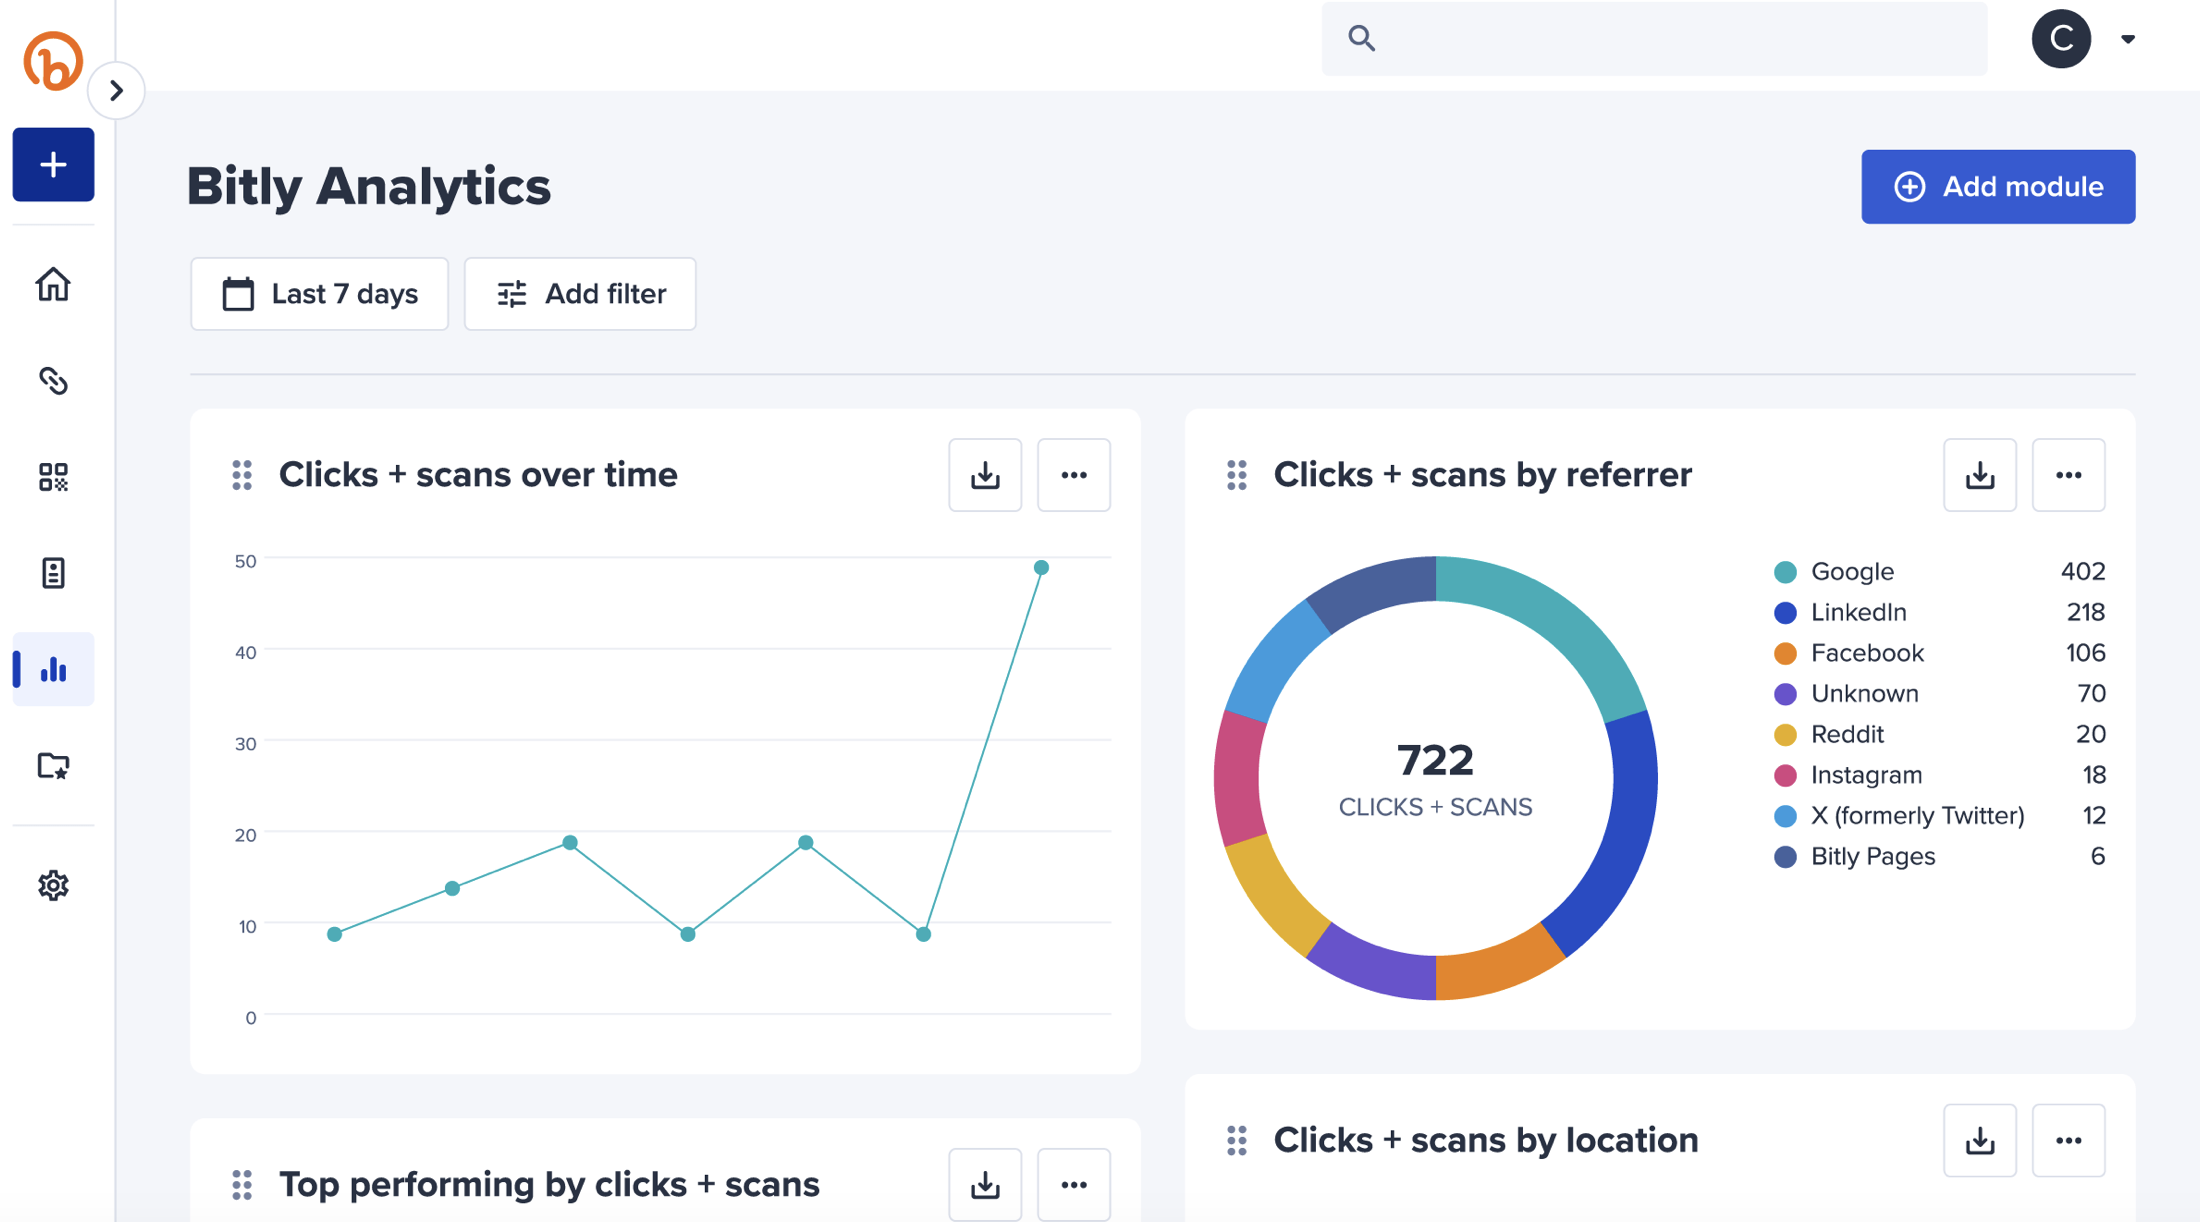Download the Clicks + scans by location module
Viewport: 2200px width, 1222px height.
point(1980,1141)
